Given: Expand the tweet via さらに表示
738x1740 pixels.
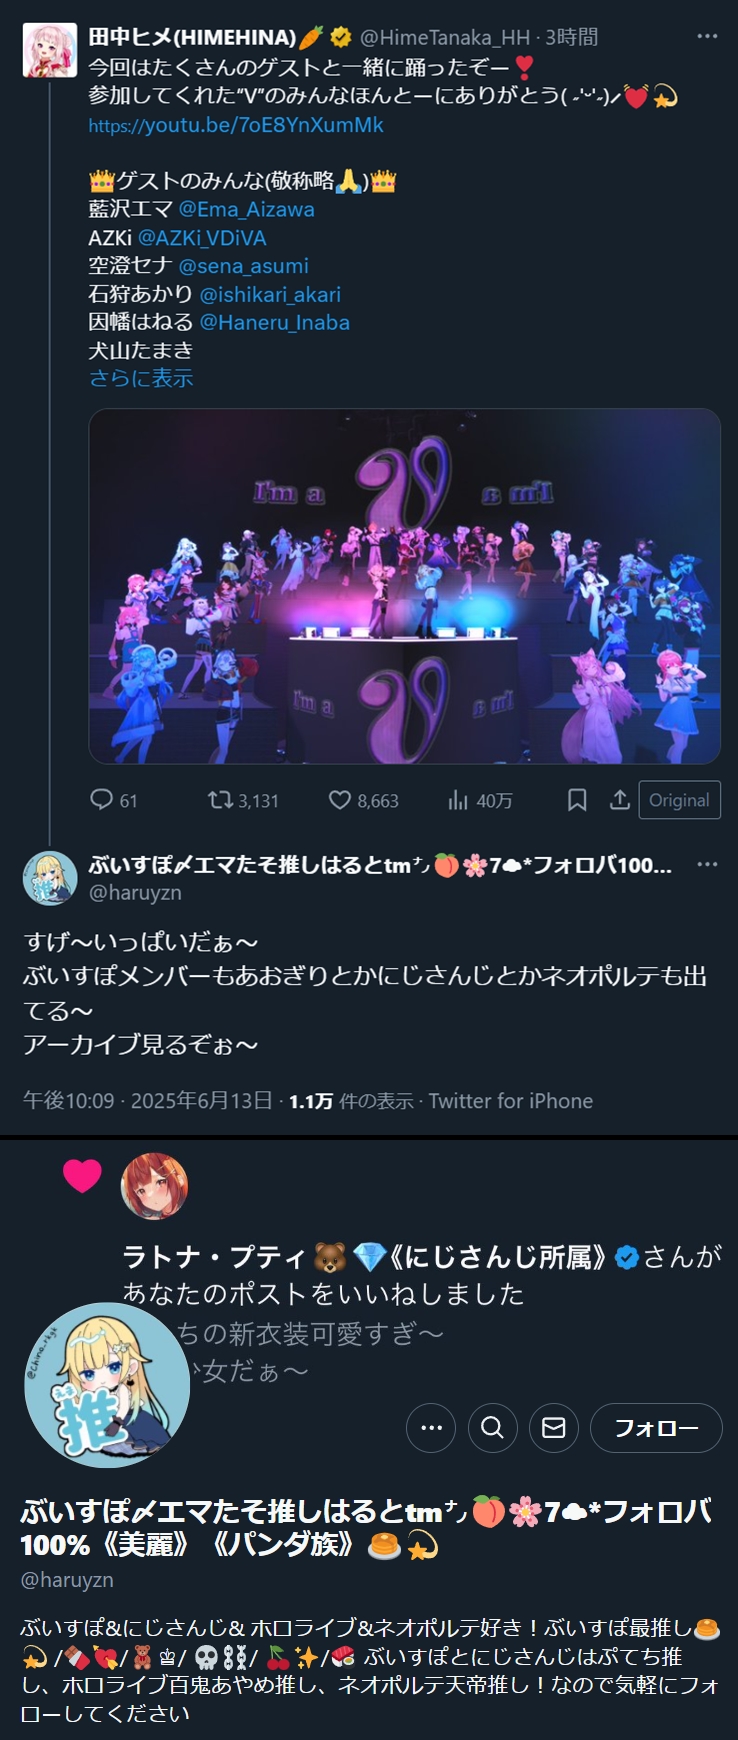Looking at the screenshot, I should coord(141,378).
